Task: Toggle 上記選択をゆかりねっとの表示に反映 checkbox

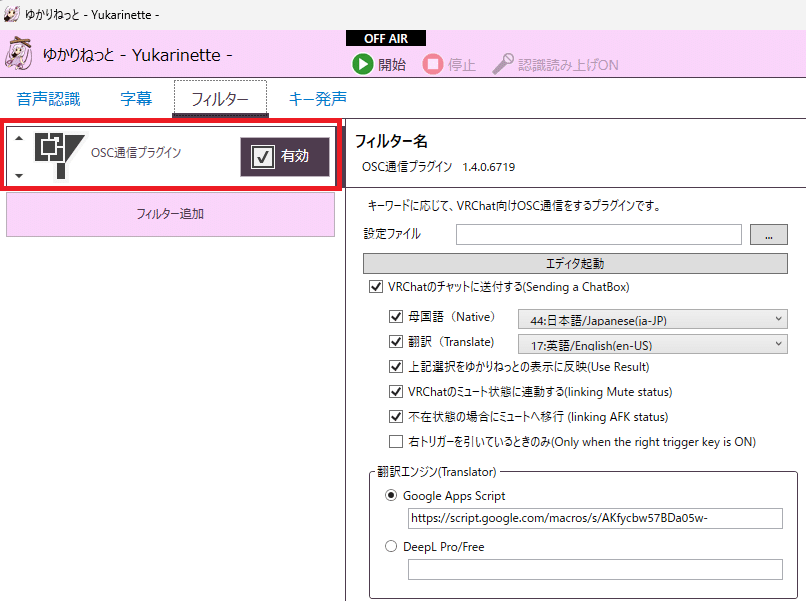Action: tap(396, 367)
